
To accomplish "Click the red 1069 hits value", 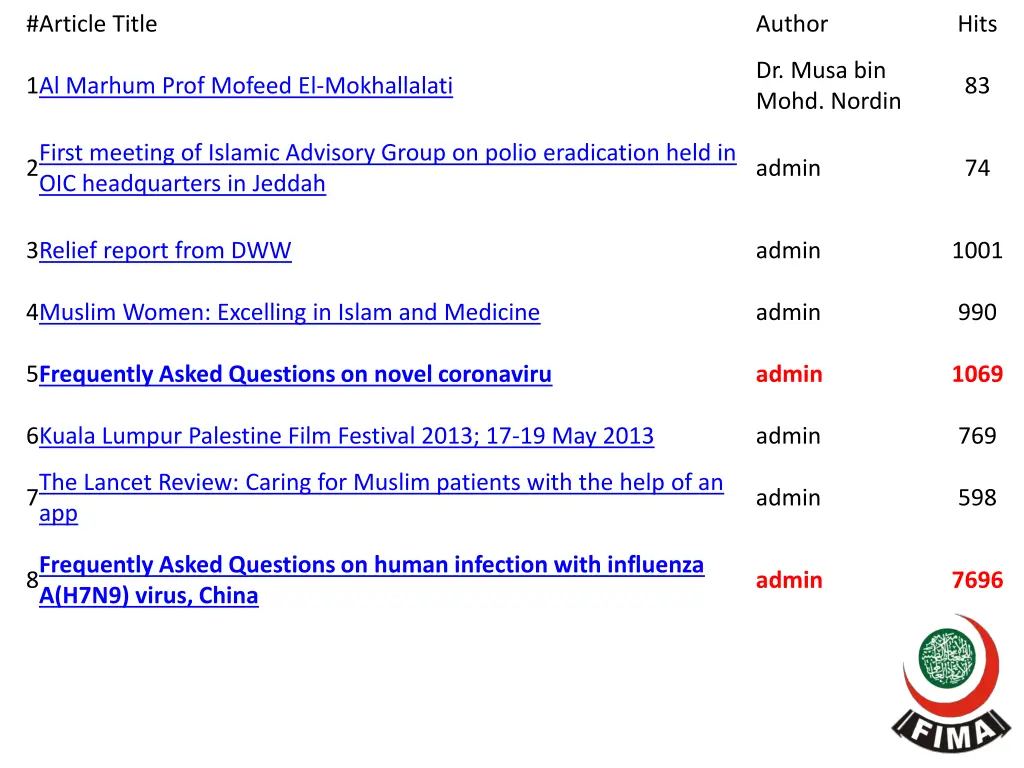I will pyautogui.click(x=977, y=375).
